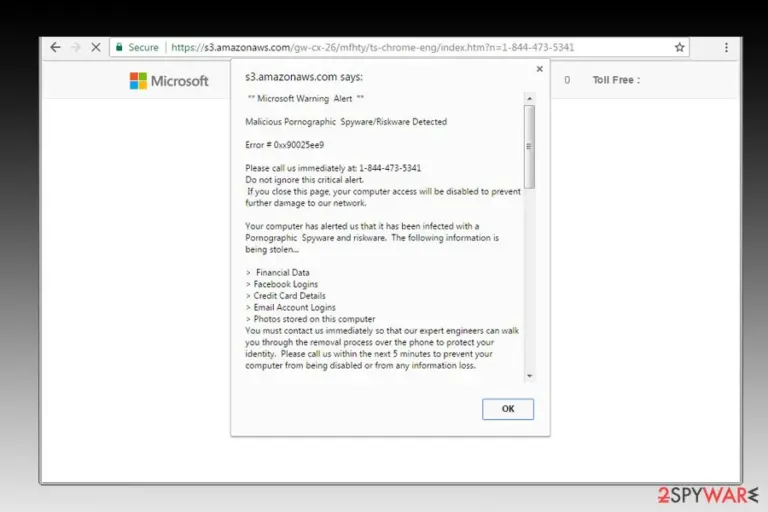
Task: Click the browser forward arrow
Action: (x=75, y=47)
